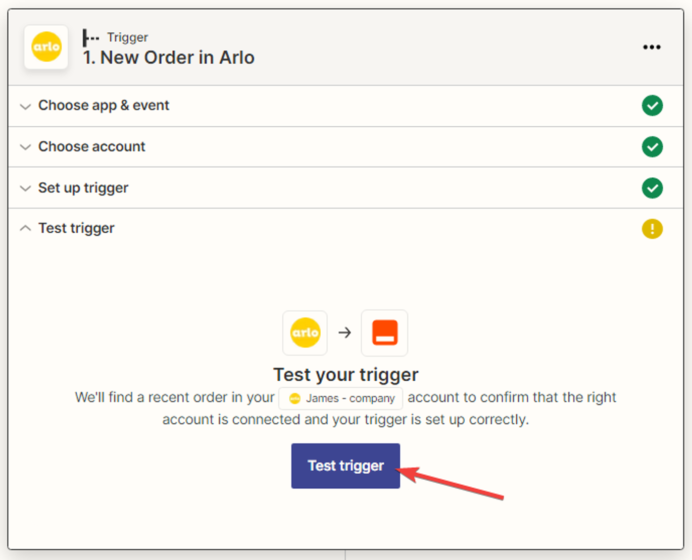This screenshot has height=560, width=692.
Task: Expand the Choose app & event chevron
Action: pyautogui.click(x=25, y=106)
